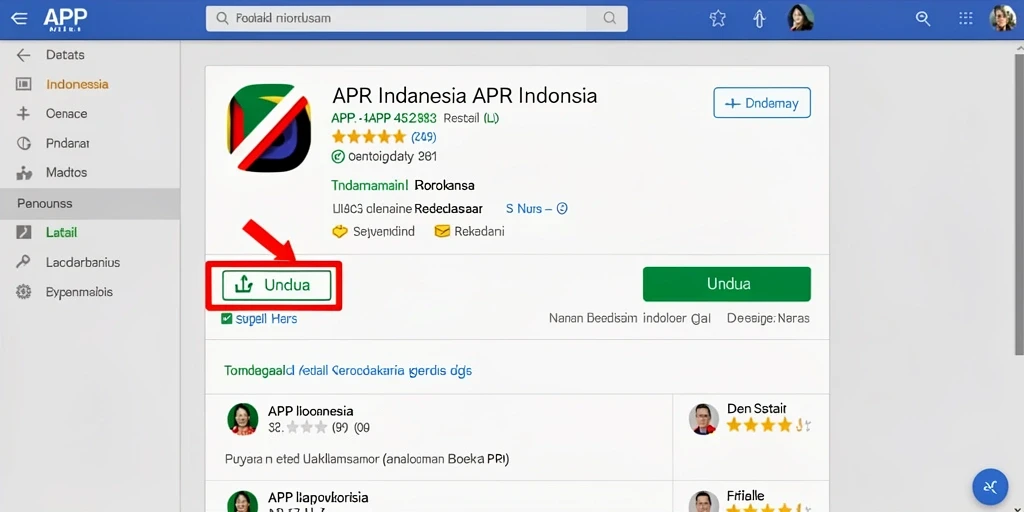Open Pndarat sidebar item
Viewport: 1024px width, 512px height.
tap(67, 143)
